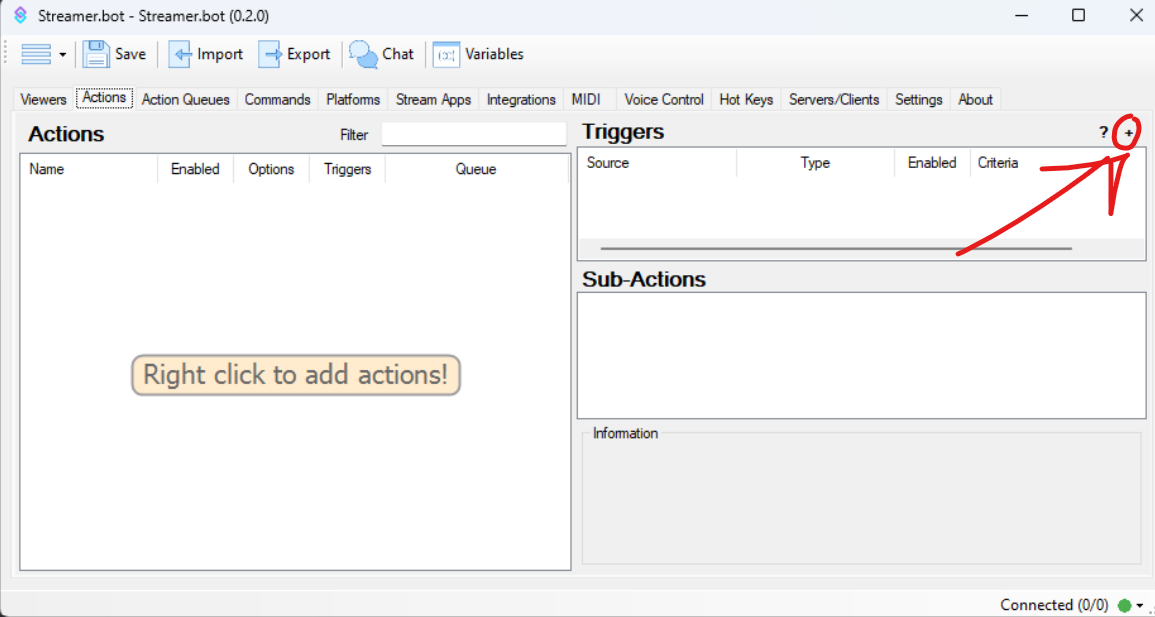Click the Actions Enabled column header
The width and height of the screenshot is (1155, 617).
coord(195,169)
